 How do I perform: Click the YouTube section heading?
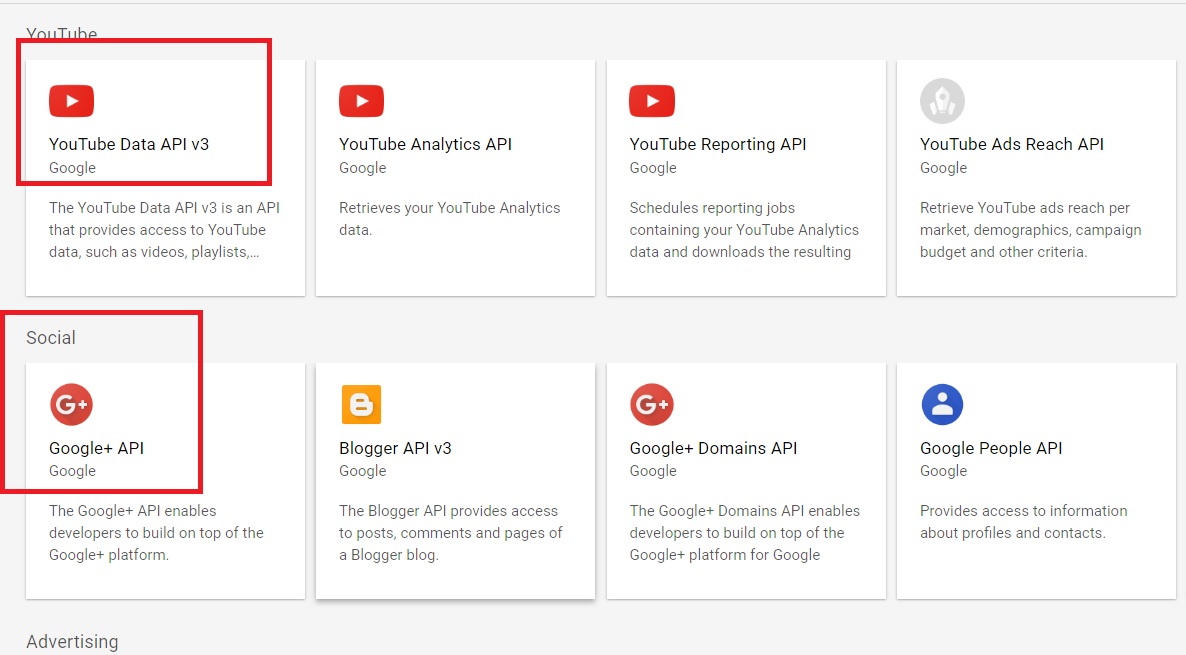click(x=61, y=34)
